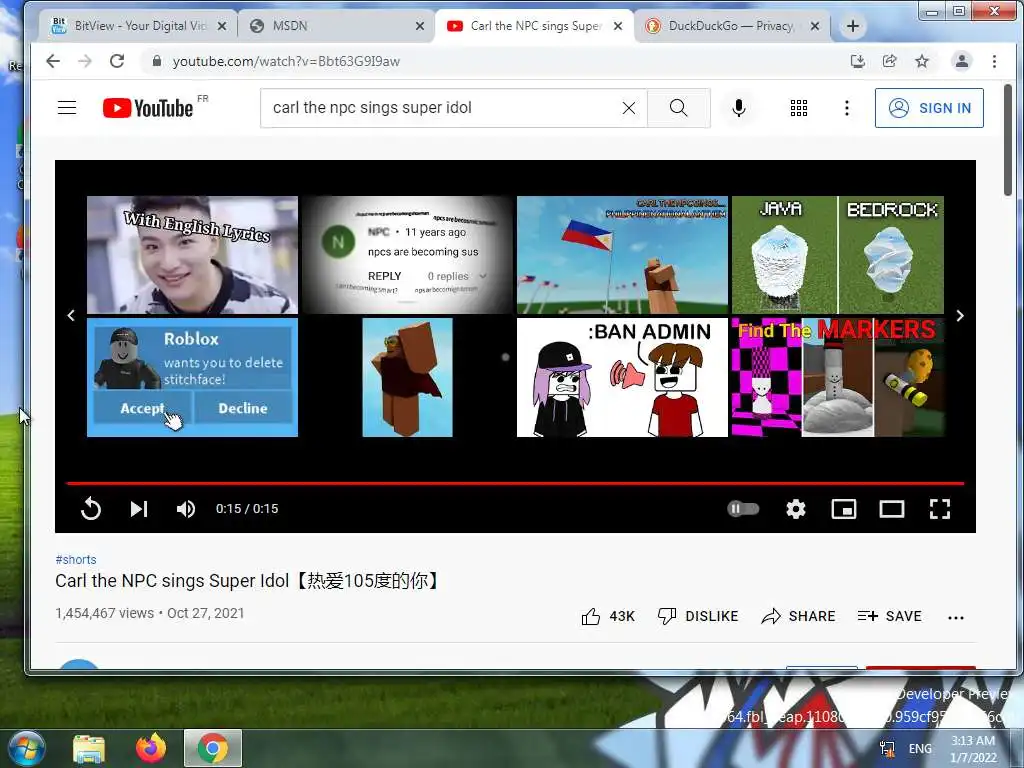The image size is (1024, 768).
Task: Click the YouTube logo
Action: 148,108
